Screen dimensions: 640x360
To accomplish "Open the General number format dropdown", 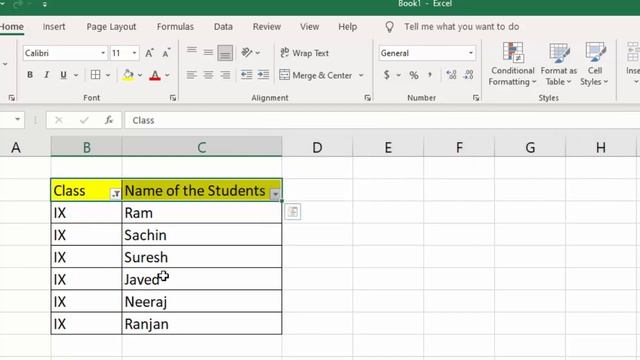I will (x=471, y=53).
